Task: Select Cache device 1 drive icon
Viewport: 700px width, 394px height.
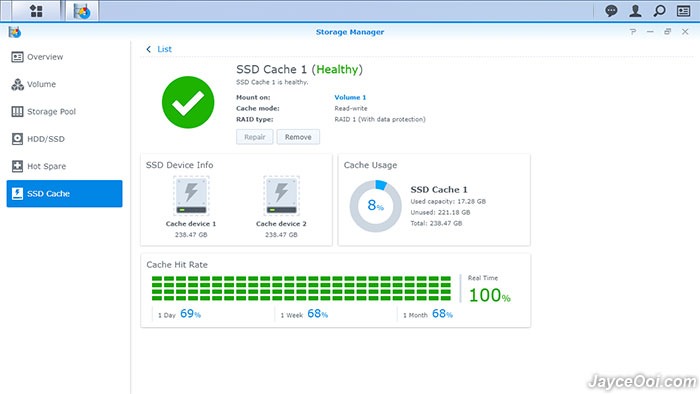Action: pos(191,196)
